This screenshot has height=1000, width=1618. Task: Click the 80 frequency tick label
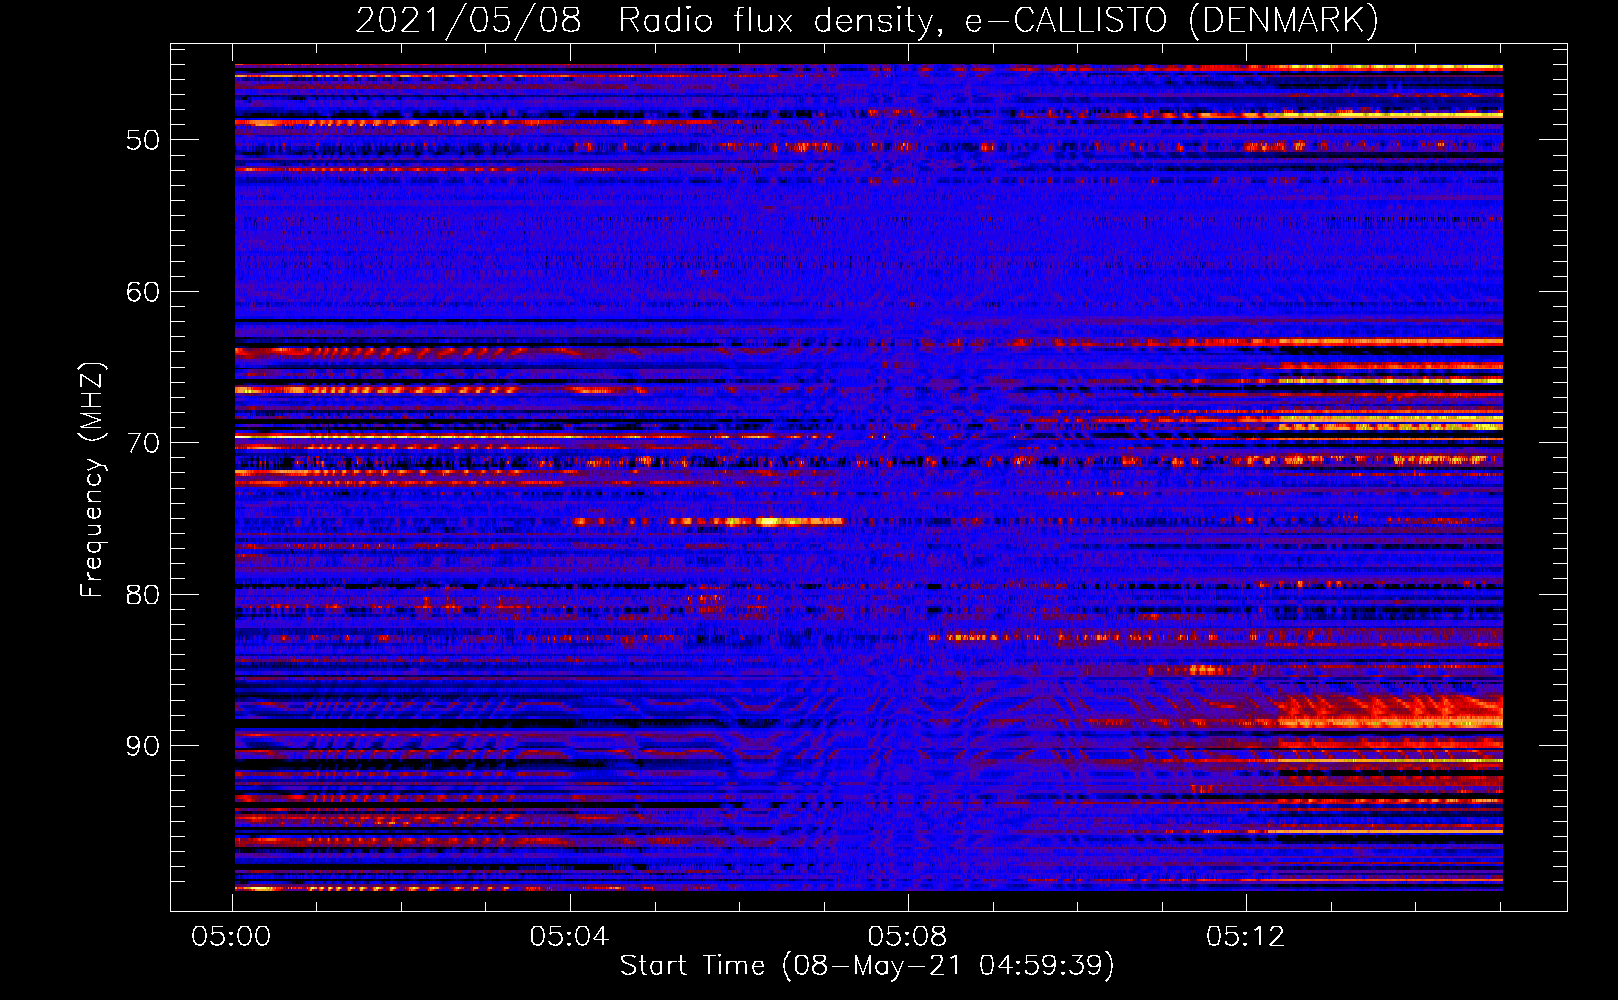(x=143, y=595)
